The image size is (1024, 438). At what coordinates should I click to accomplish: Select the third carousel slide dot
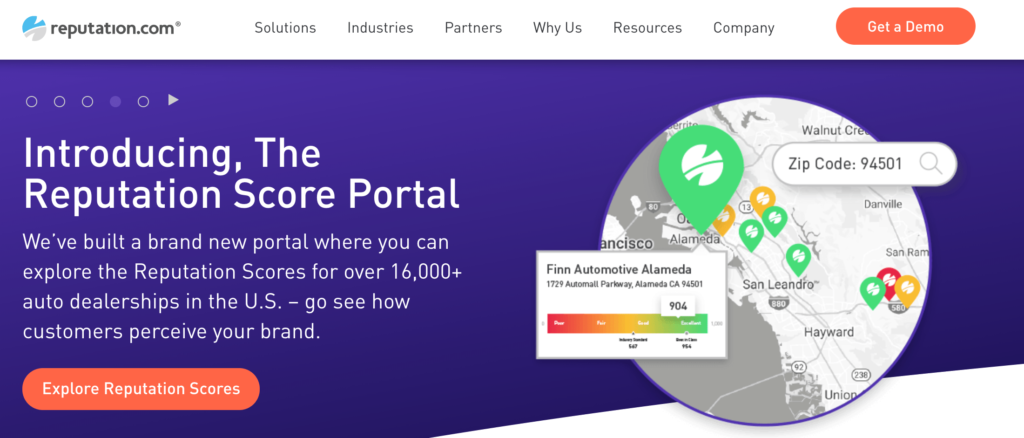pyautogui.click(x=88, y=101)
